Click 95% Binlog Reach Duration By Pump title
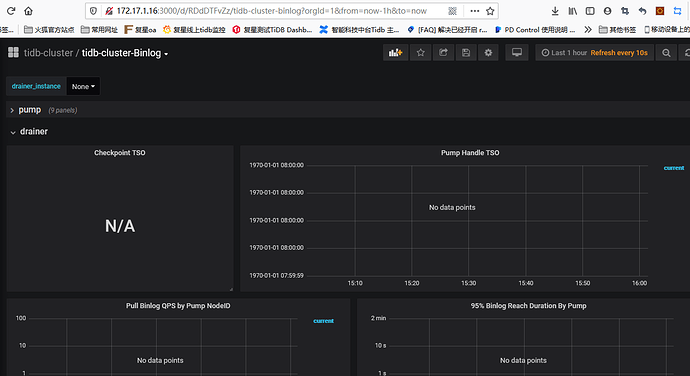 click(x=529, y=306)
